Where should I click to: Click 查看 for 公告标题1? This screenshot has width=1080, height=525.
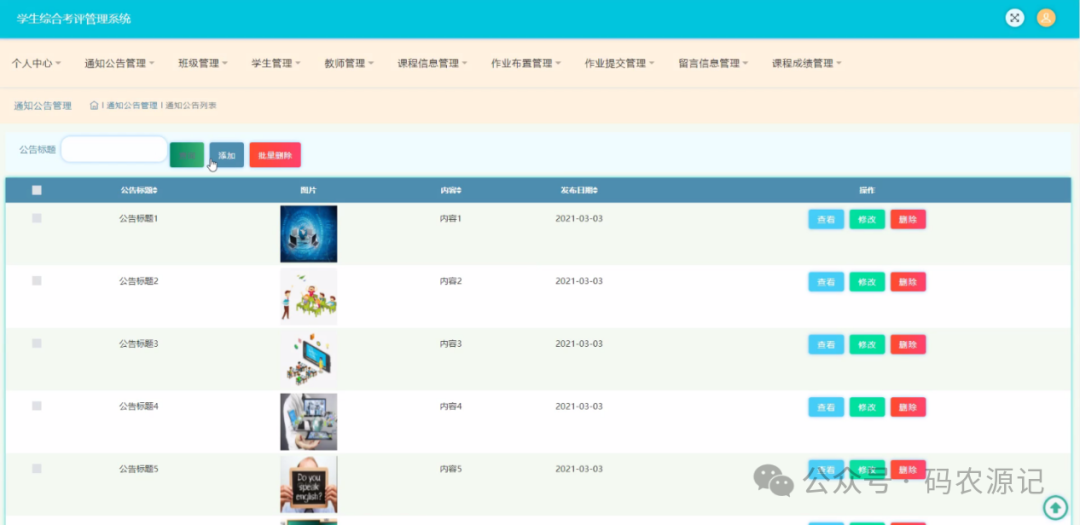click(826, 220)
